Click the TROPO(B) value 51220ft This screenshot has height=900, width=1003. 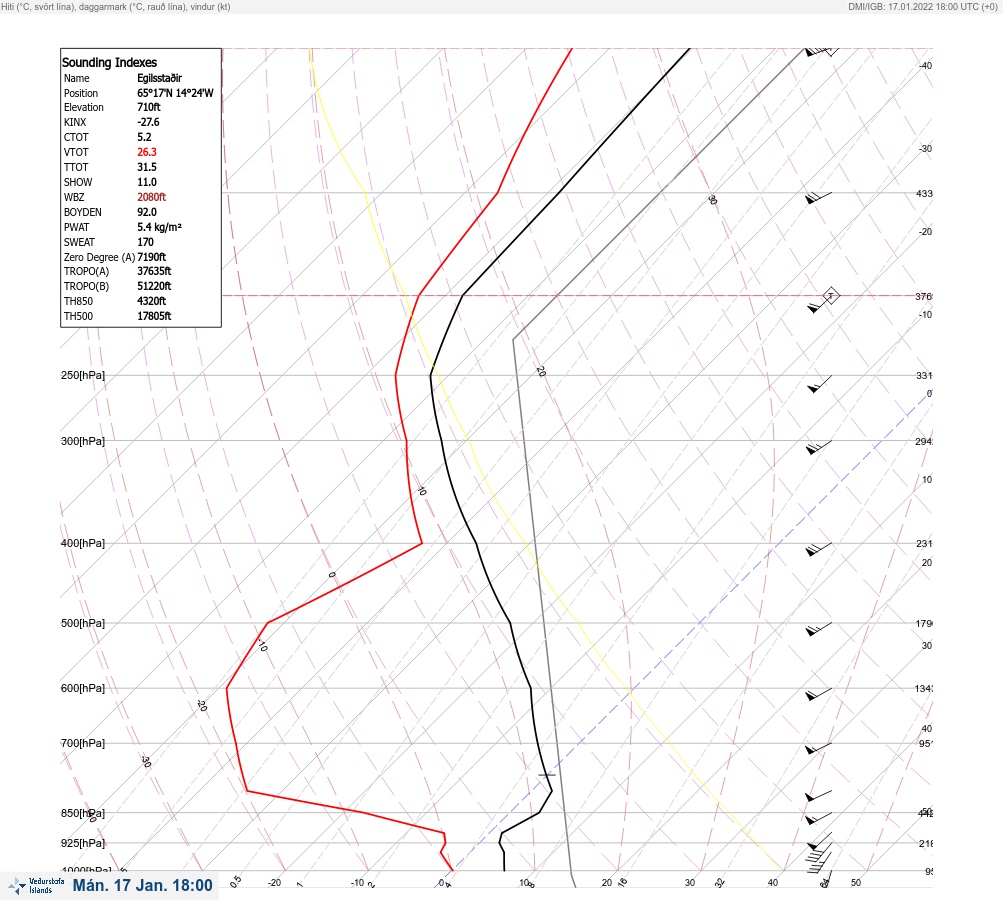[154, 286]
